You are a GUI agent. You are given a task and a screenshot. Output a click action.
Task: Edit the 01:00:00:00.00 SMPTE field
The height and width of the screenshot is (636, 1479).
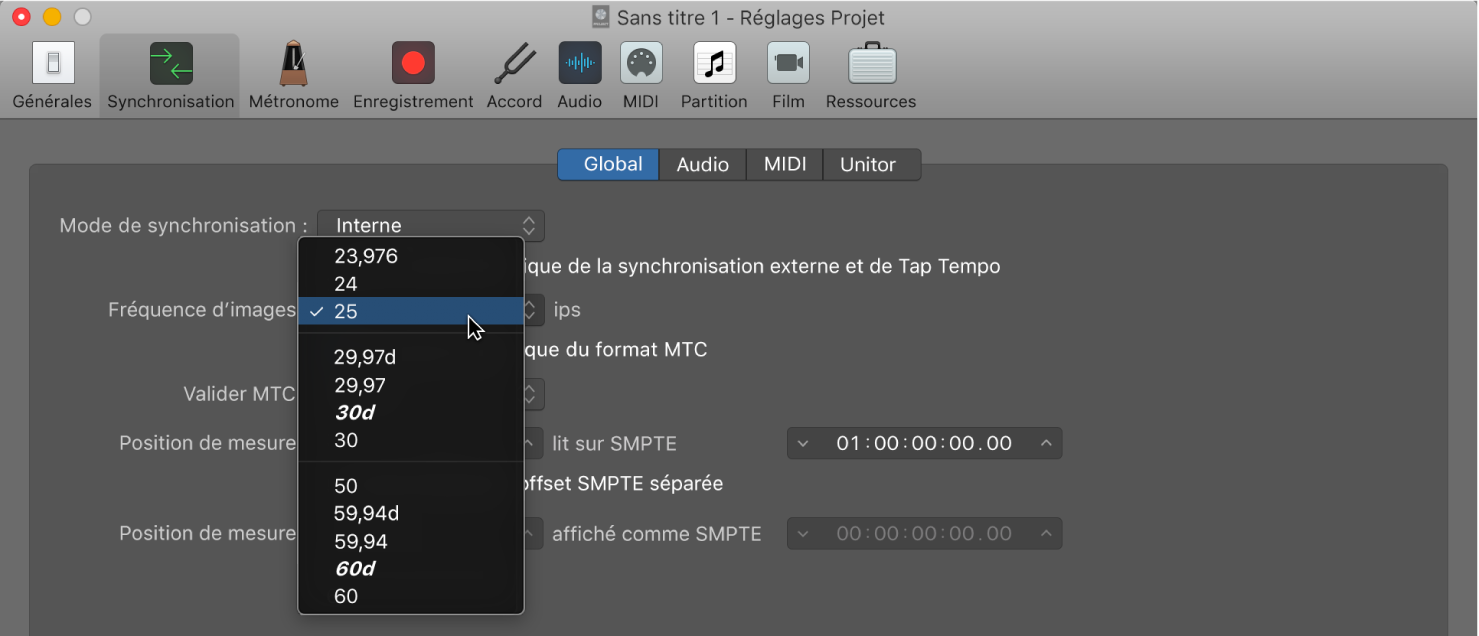coord(924,444)
